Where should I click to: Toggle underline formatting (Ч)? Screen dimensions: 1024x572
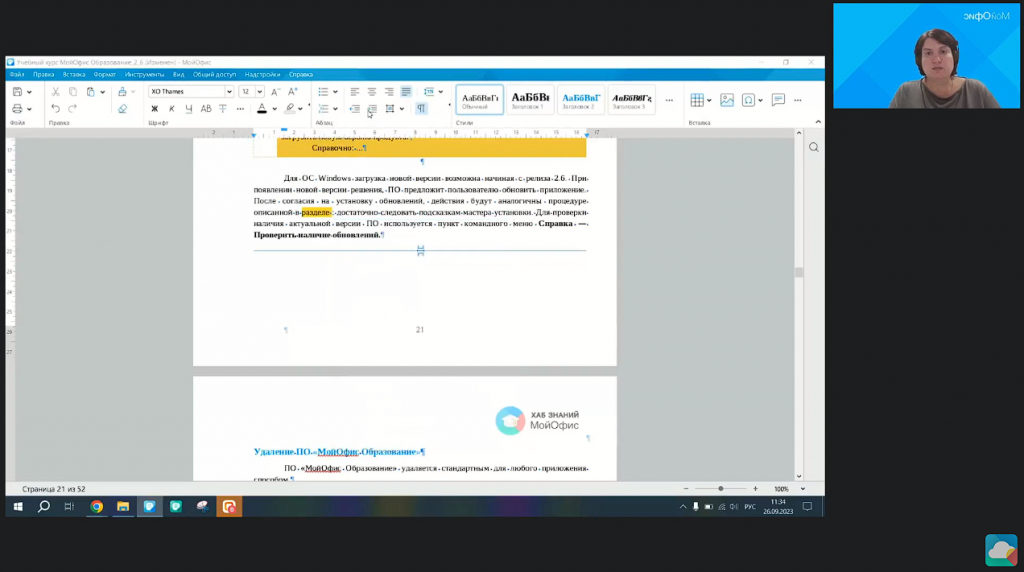tap(189, 109)
